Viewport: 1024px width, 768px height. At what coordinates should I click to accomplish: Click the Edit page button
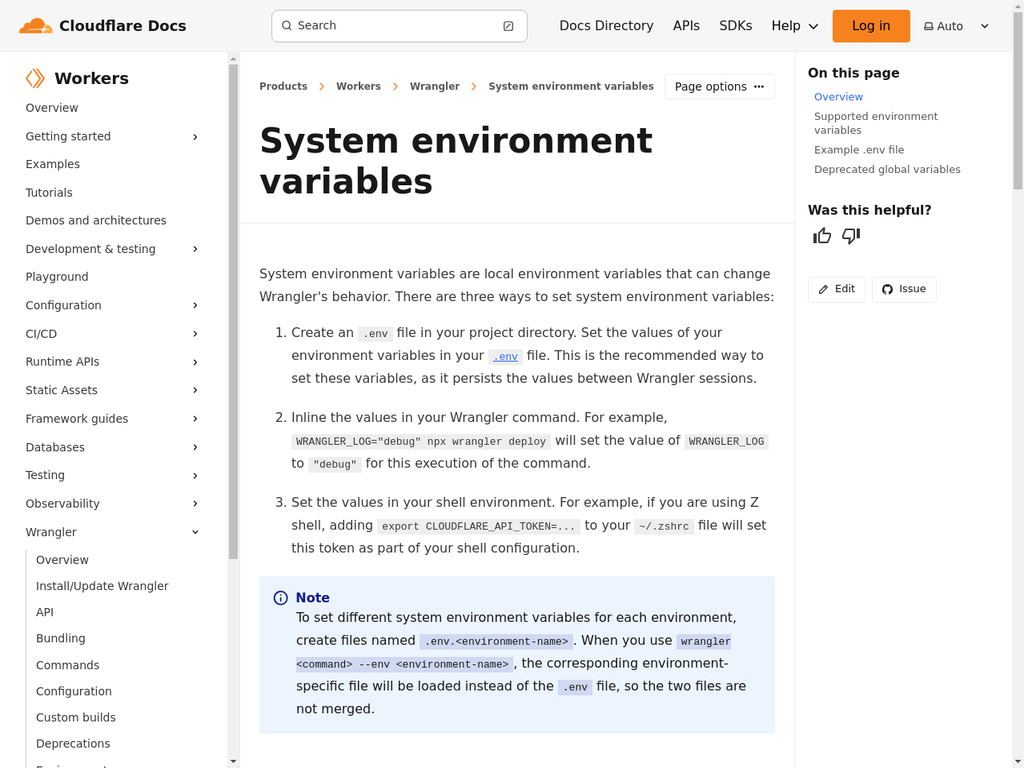[x=836, y=289]
